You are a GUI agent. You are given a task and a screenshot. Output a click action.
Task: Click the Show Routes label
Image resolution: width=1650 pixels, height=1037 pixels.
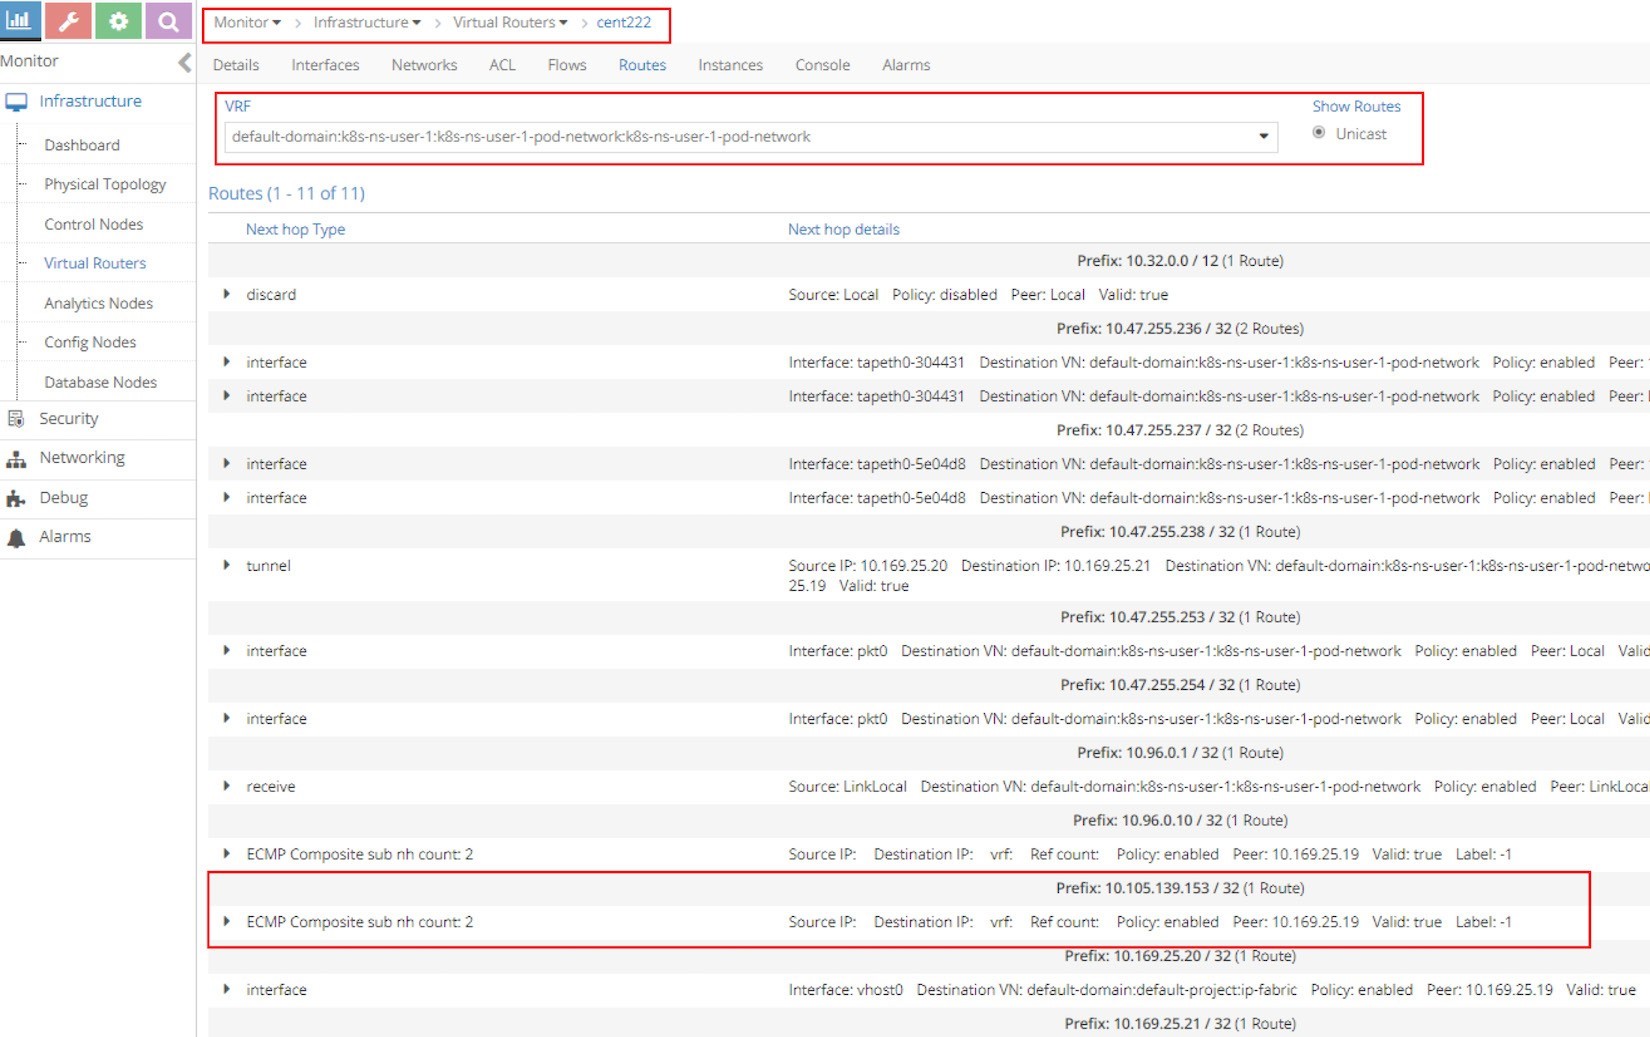pos(1356,106)
